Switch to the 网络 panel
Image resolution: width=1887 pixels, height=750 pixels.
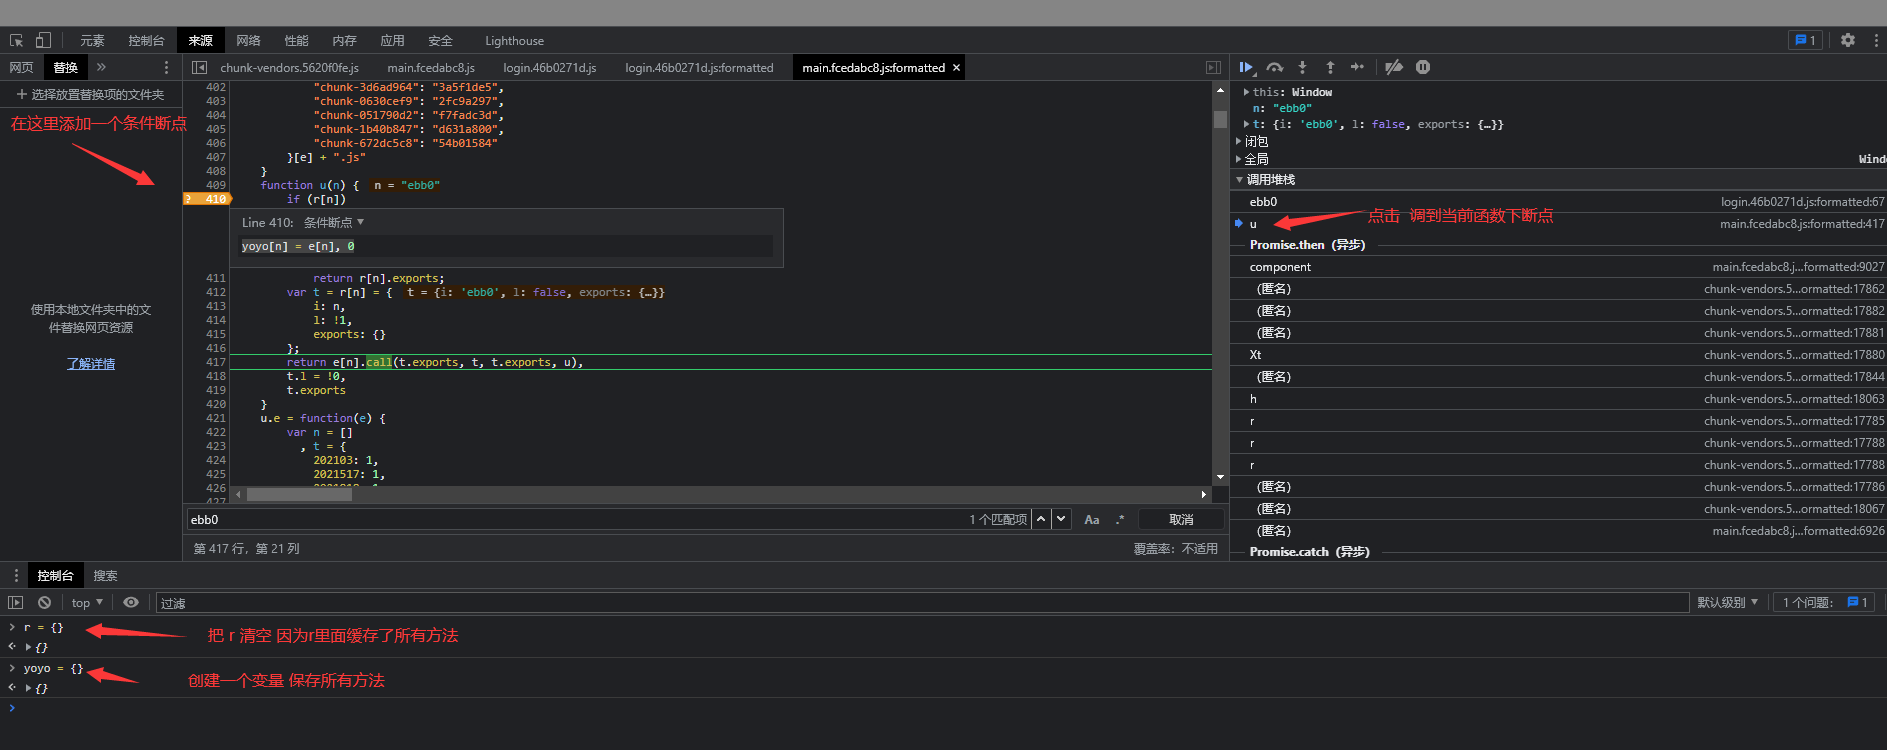(x=248, y=40)
